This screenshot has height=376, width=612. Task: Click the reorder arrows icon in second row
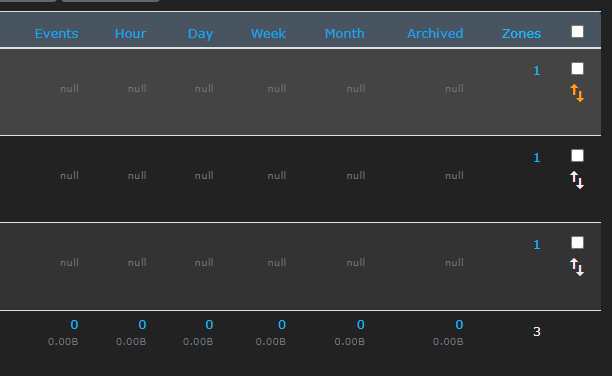[577, 180]
